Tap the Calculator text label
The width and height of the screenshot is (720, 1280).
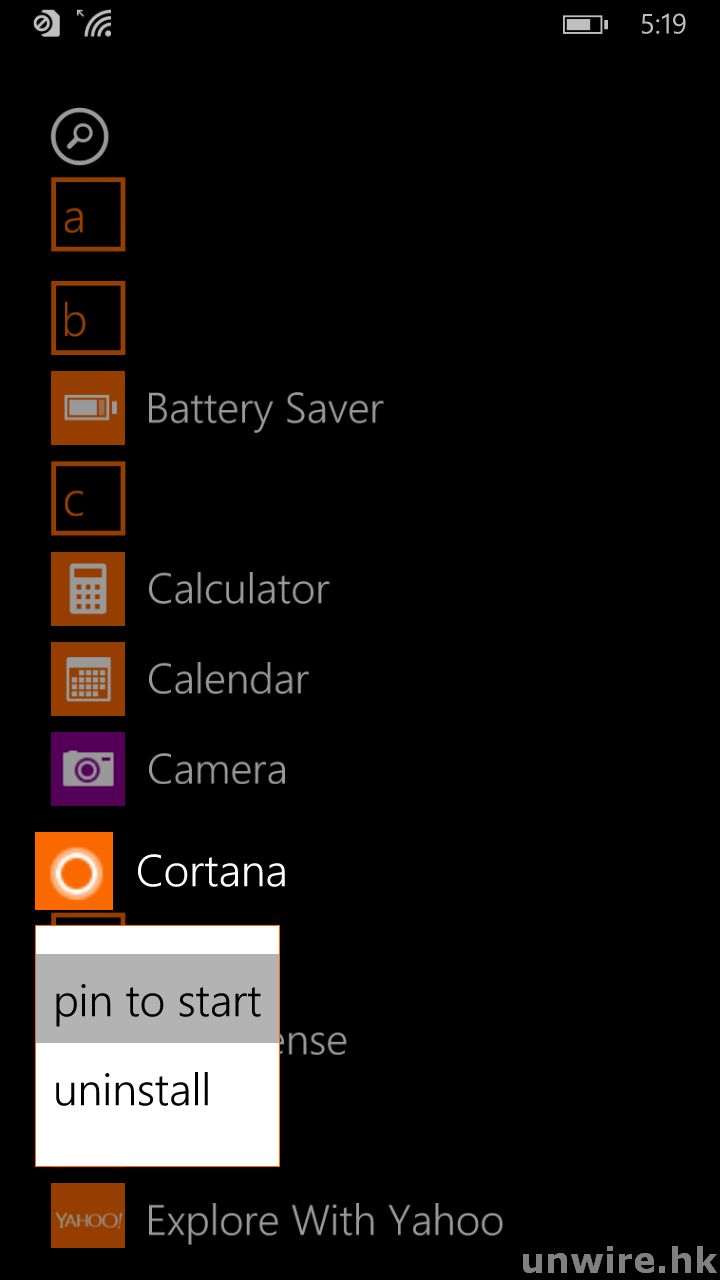coord(238,590)
